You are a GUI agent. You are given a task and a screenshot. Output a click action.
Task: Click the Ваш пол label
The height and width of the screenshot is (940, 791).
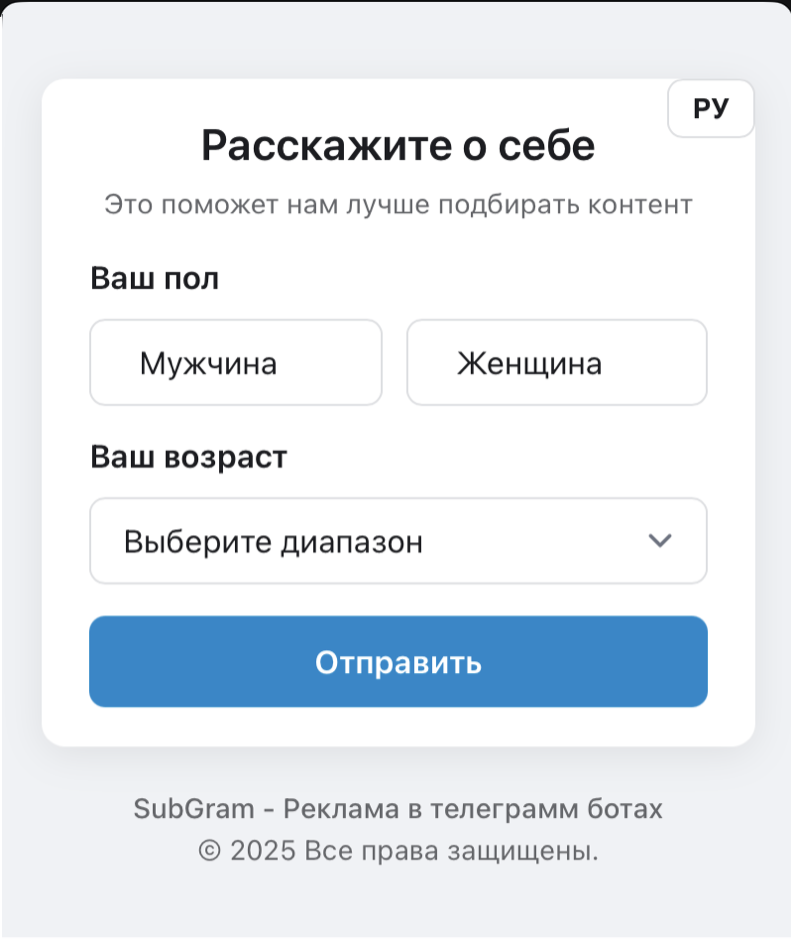coord(154,278)
